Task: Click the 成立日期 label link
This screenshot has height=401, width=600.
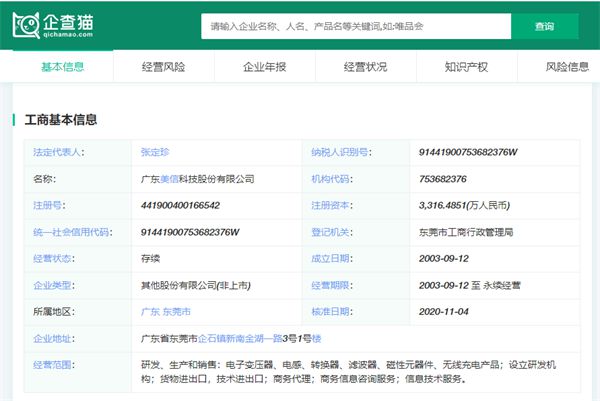Action: click(x=330, y=258)
